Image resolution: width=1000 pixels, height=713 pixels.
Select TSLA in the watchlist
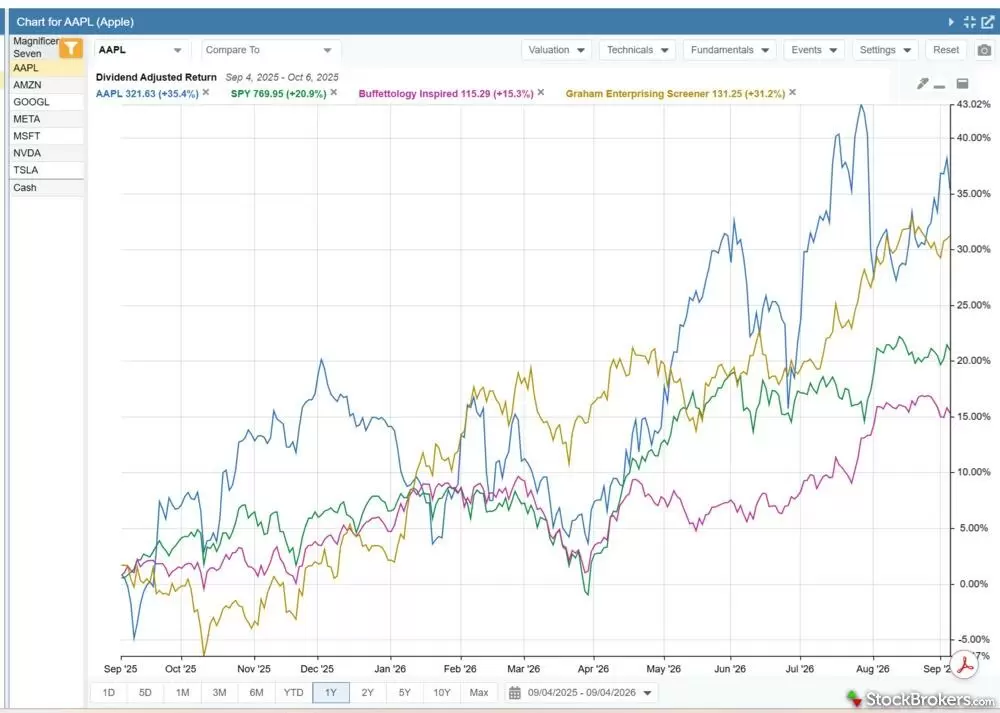click(47, 170)
